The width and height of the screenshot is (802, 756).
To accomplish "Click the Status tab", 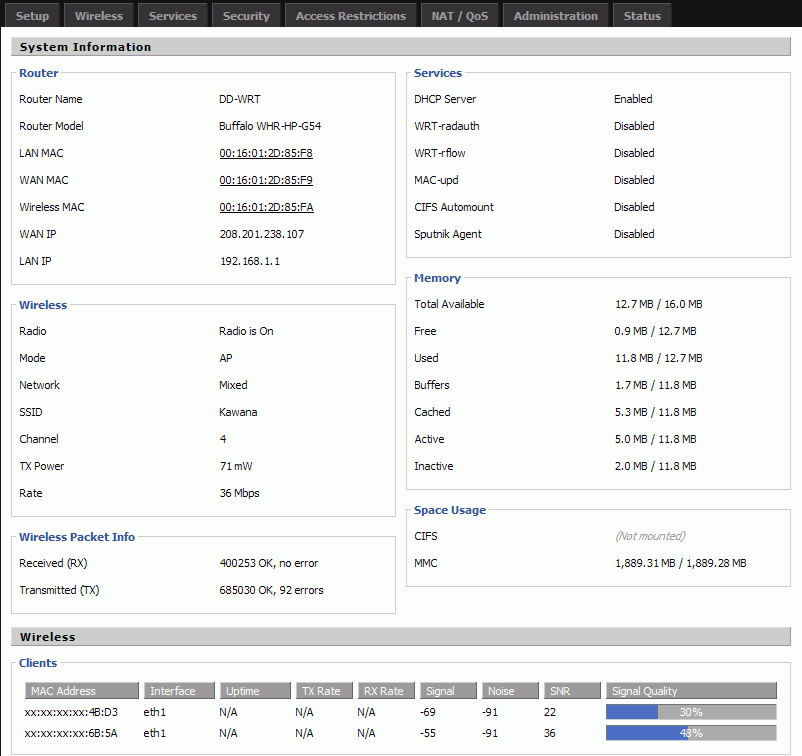I will [642, 16].
